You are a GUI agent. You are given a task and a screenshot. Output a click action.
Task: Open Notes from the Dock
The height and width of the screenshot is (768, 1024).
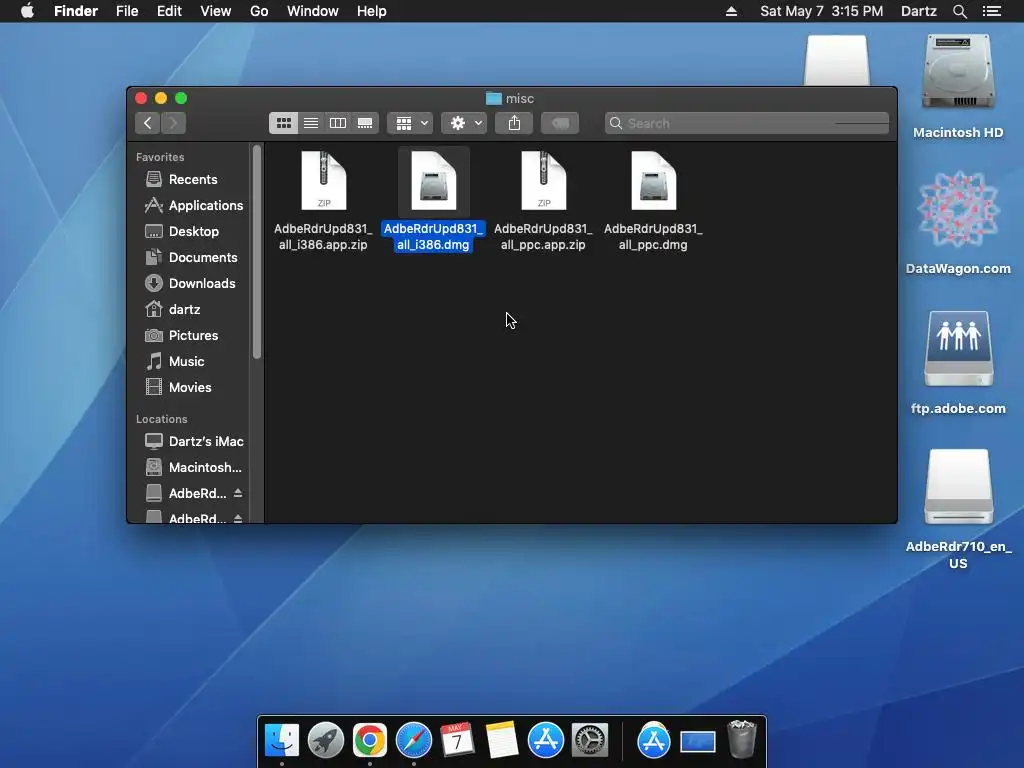point(502,740)
